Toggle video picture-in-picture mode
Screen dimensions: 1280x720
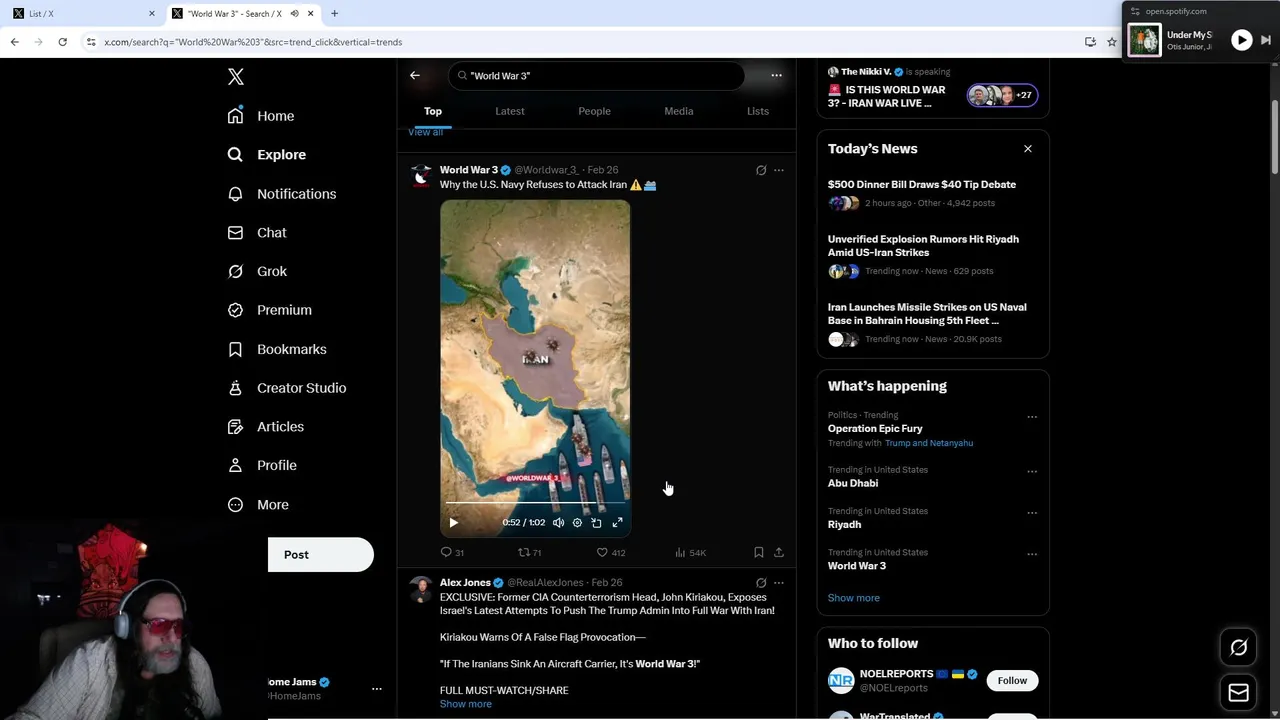click(597, 523)
